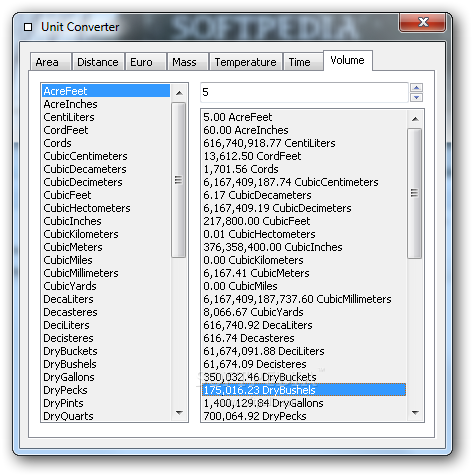Viewport: 473px width, 476px height.
Task: Select AcreFeet in the unit list
Action: coord(106,91)
